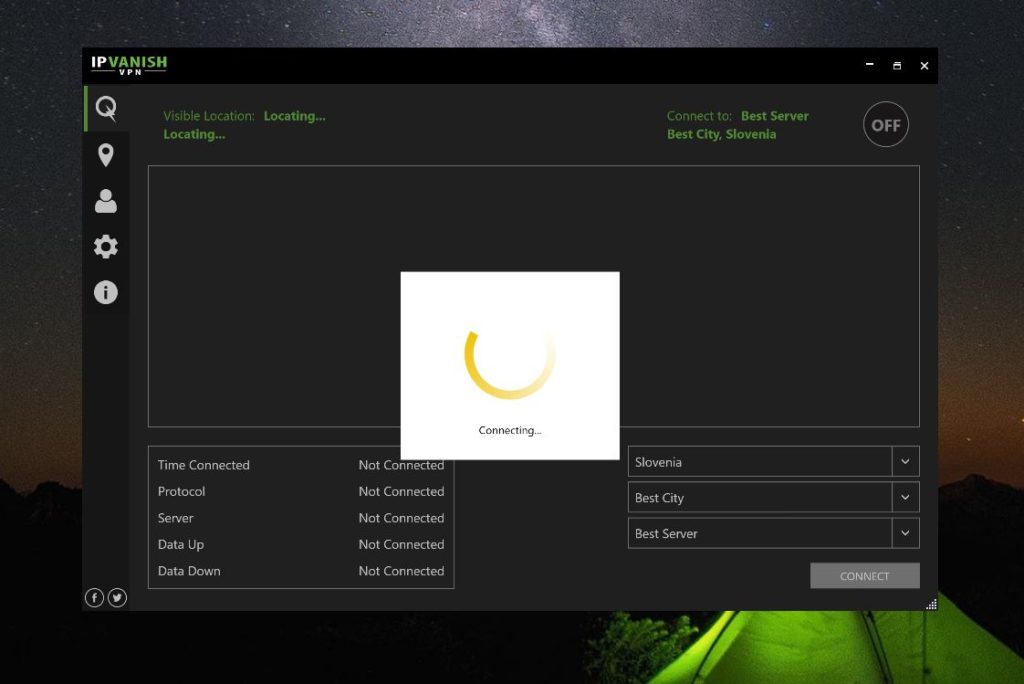1024x684 pixels.
Task: Click the Best City, Slovenia link
Action: (x=723, y=133)
